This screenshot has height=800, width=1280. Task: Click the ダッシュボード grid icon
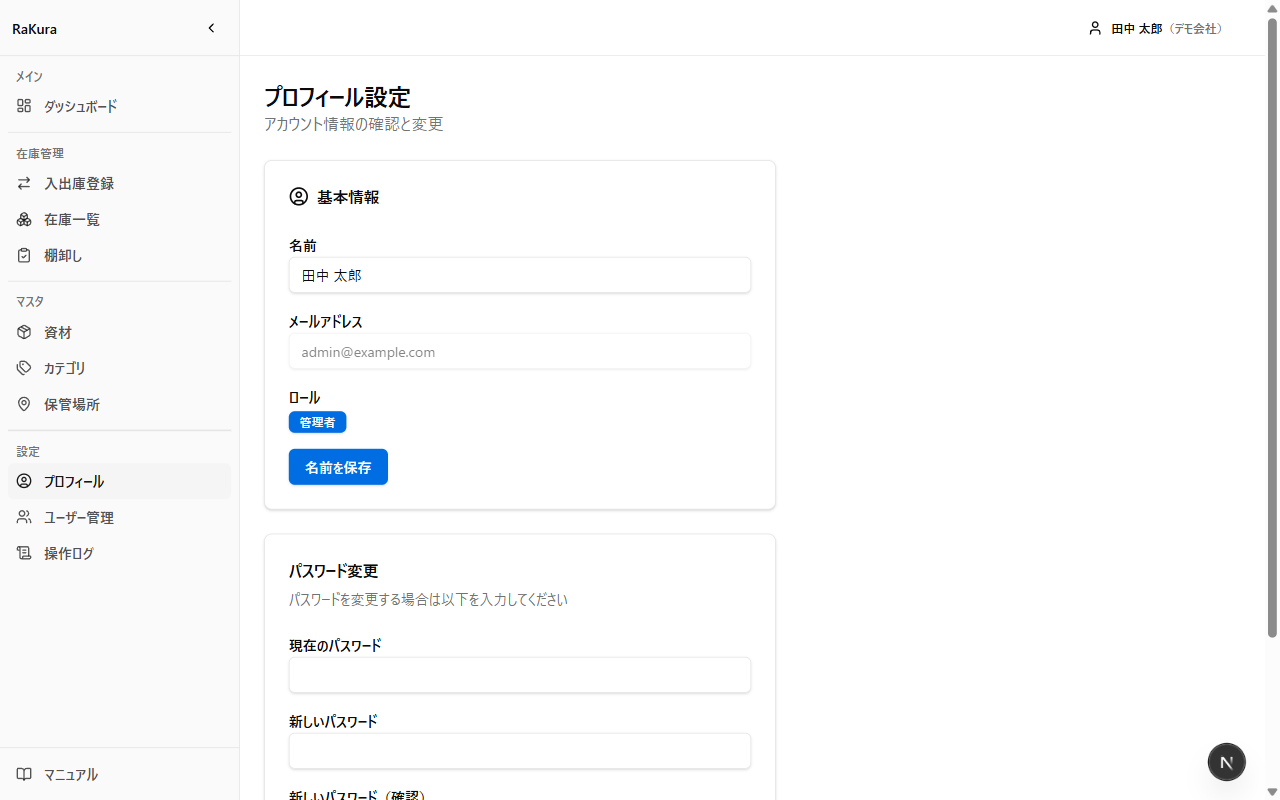tap(24, 106)
